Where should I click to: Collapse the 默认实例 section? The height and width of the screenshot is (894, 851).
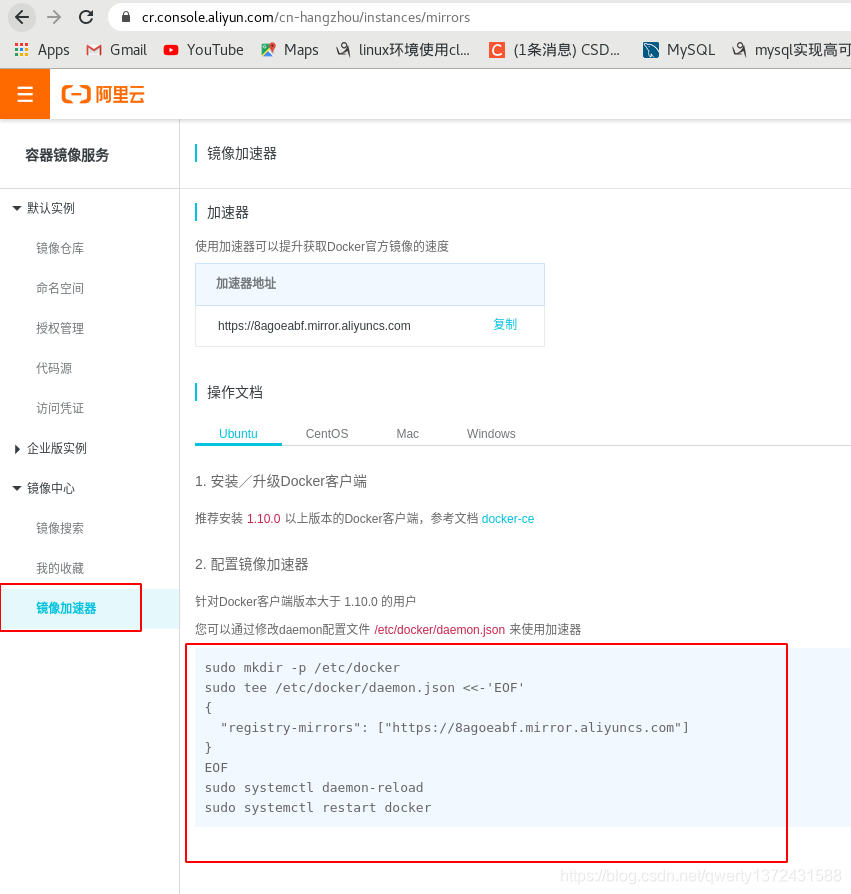[44, 208]
